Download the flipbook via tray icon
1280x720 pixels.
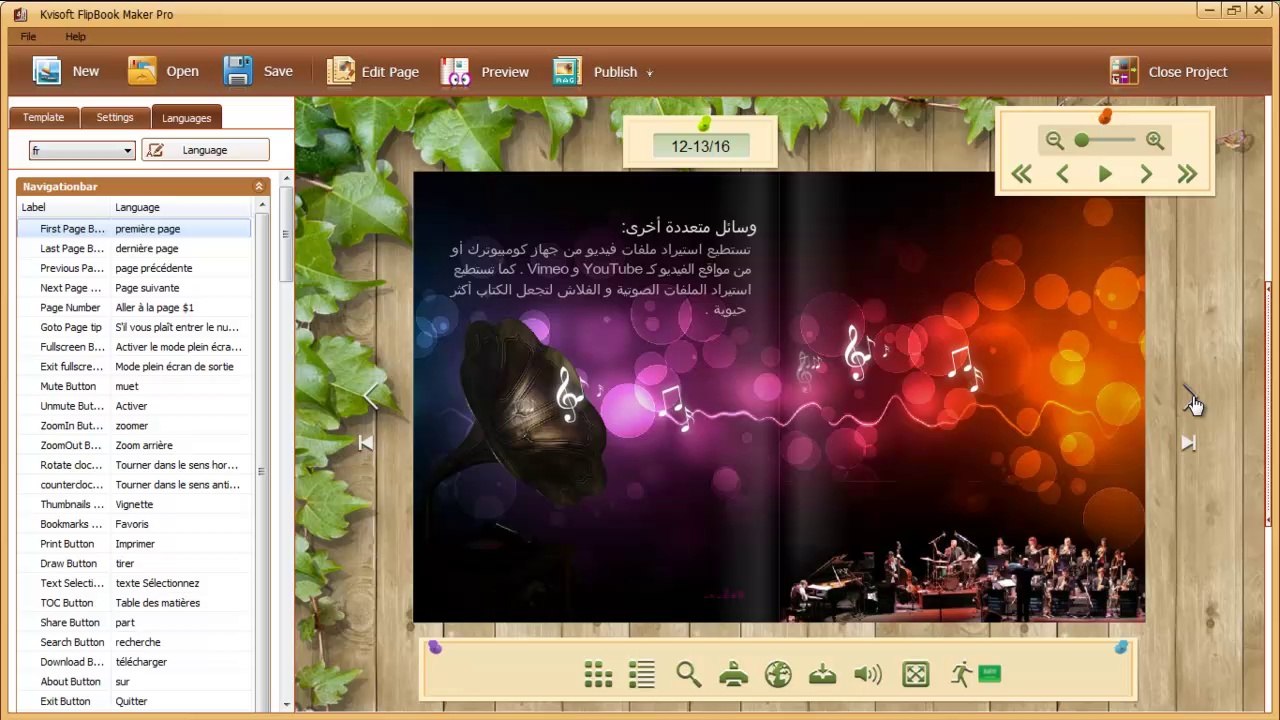(x=823, y=675)
